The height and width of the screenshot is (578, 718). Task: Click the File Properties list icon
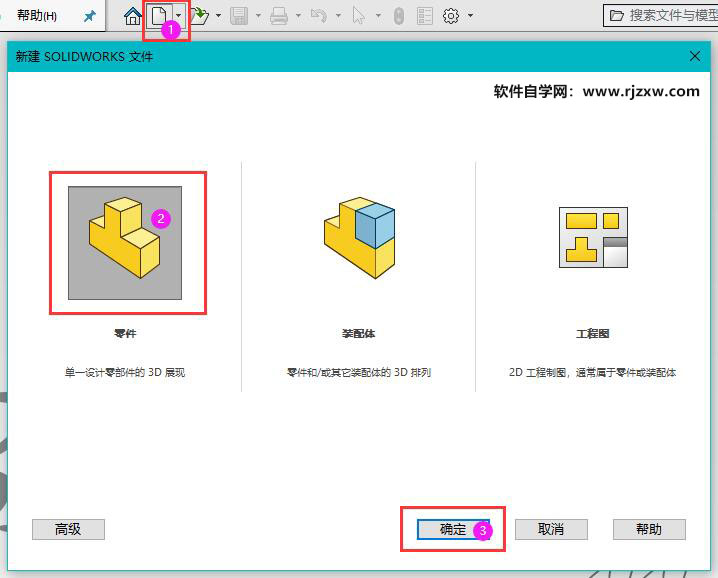pyautogui.click(x=425, y=16)
